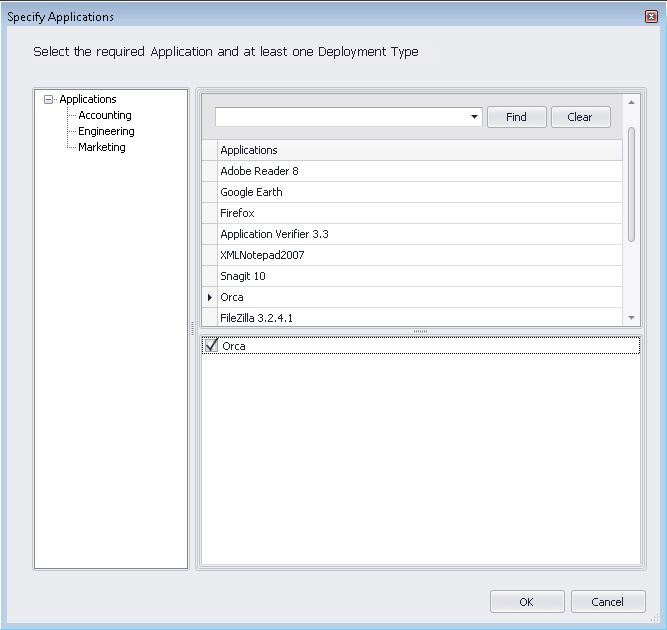Click inside the search text field
This screenshot has width=667, height=630.
pyautogui.click(x=340, y=117)
